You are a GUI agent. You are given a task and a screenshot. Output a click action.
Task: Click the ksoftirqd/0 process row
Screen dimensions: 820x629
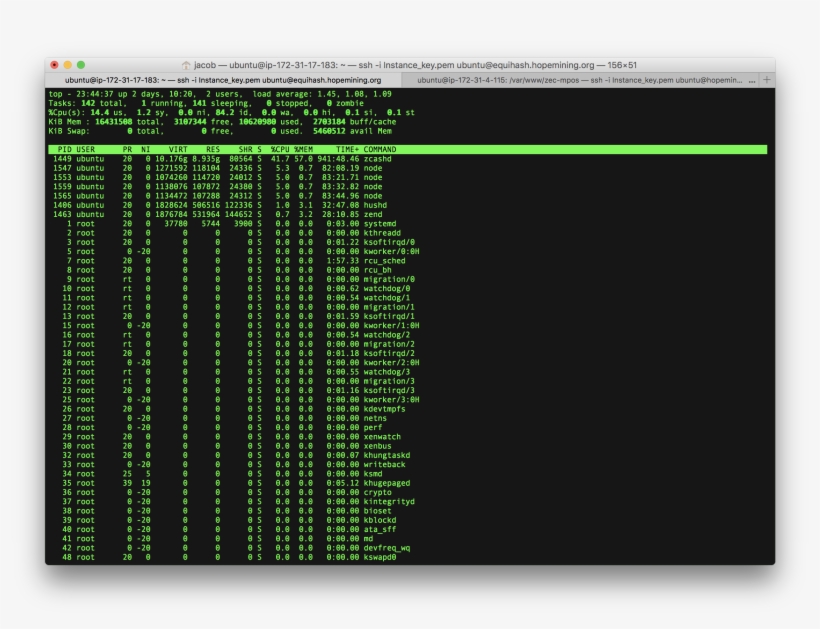pos(232,243)
